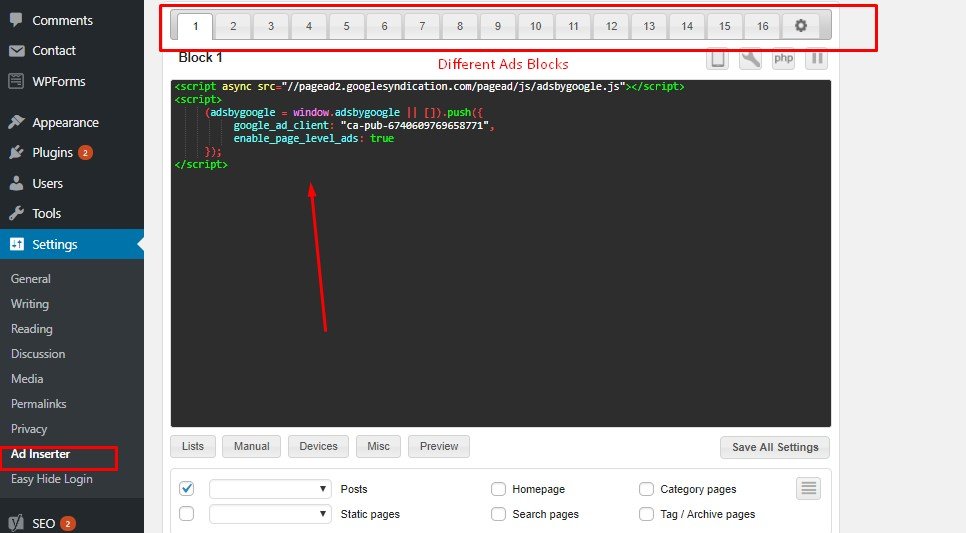Switch to ad block tab 12

611,26
